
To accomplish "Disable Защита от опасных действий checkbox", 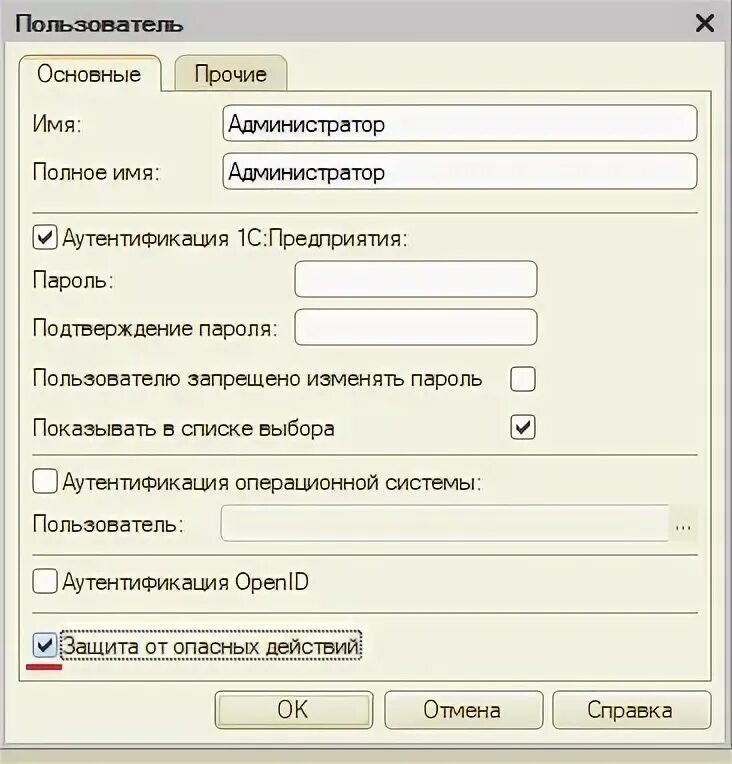I will (45, 647).
